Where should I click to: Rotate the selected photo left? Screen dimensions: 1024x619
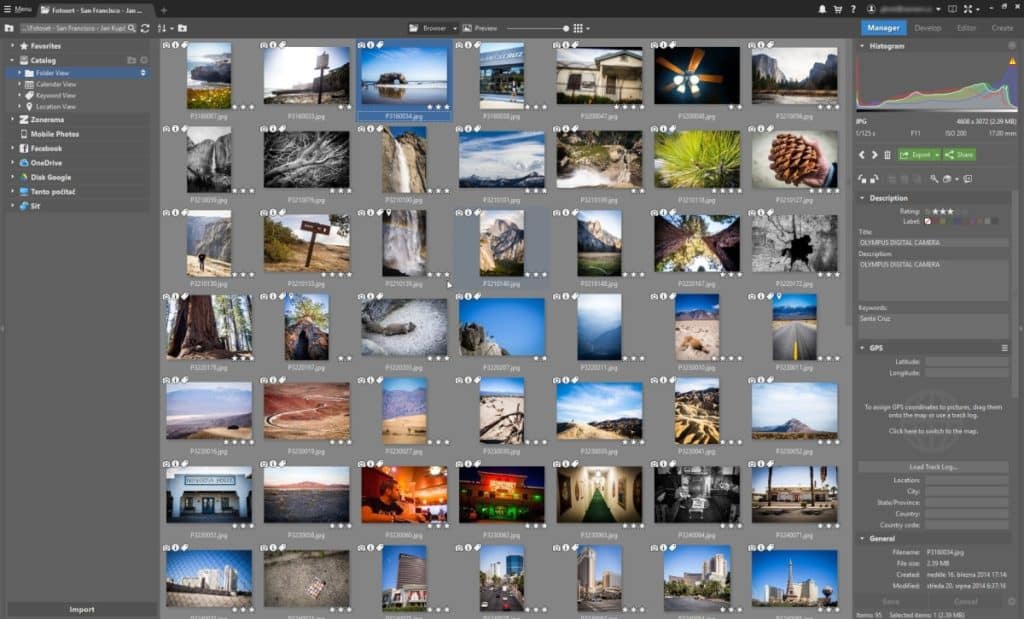[x=862, y=179]
